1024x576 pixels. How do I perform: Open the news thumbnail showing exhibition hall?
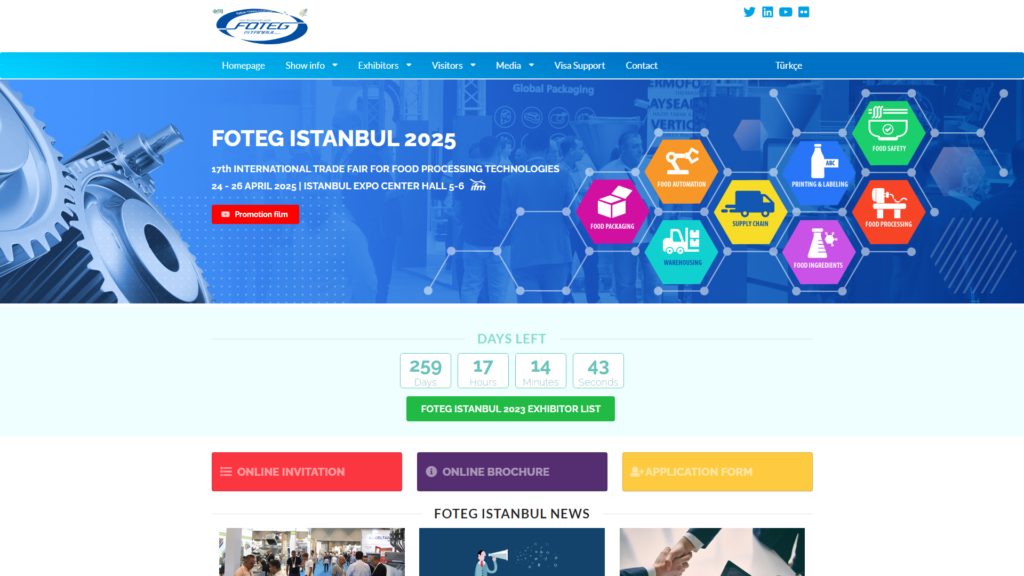[x=312, y=552]
